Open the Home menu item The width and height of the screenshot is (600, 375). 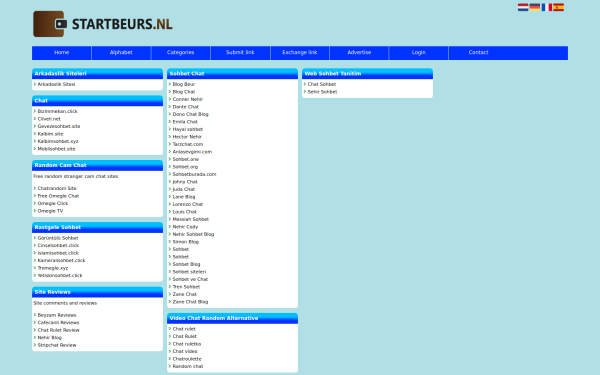[x=62, y=52]
